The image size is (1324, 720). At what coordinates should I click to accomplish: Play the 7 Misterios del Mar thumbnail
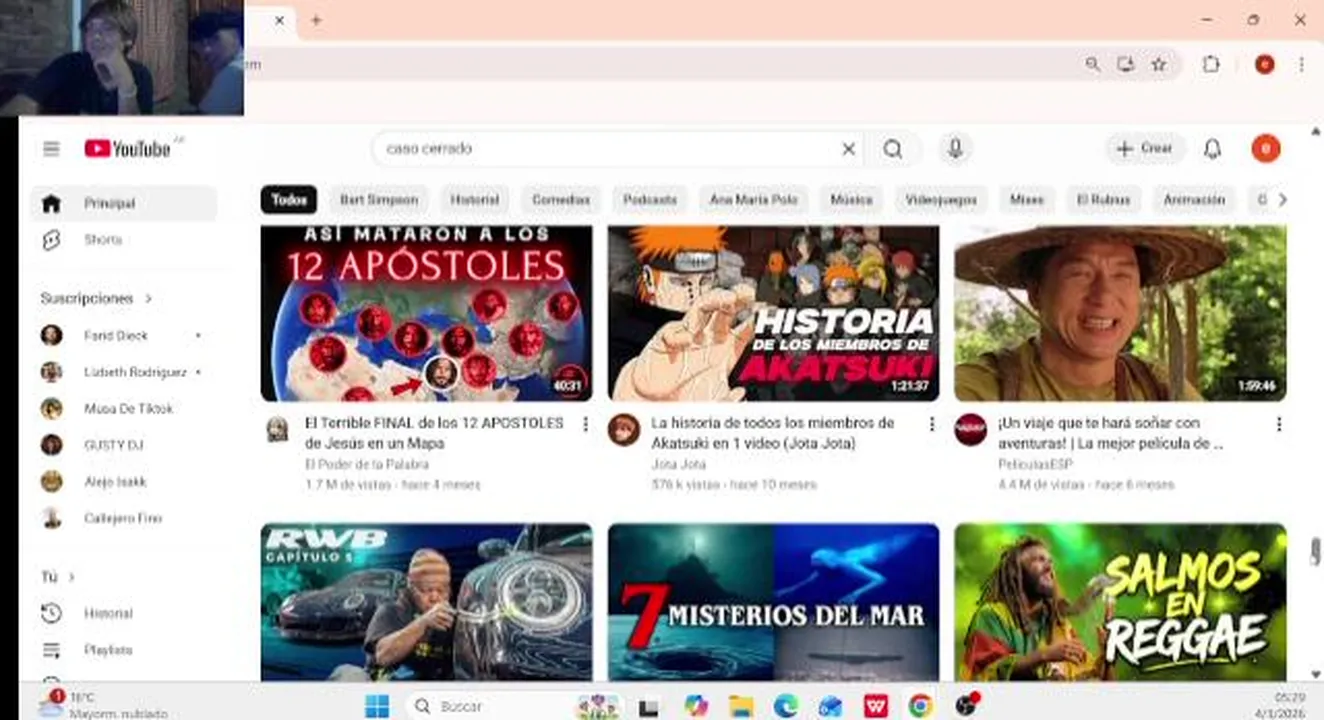[773, 602]
